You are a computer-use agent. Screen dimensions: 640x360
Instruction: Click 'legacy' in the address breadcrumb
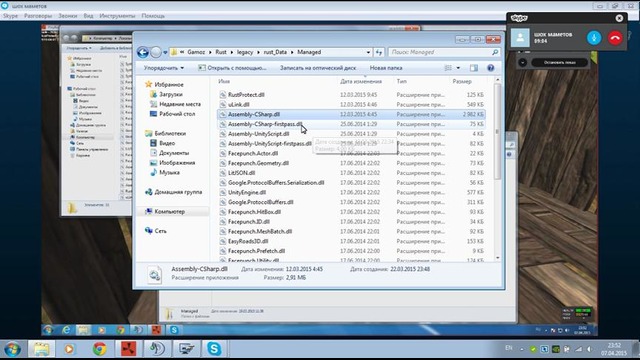click(x=245, y=52)
